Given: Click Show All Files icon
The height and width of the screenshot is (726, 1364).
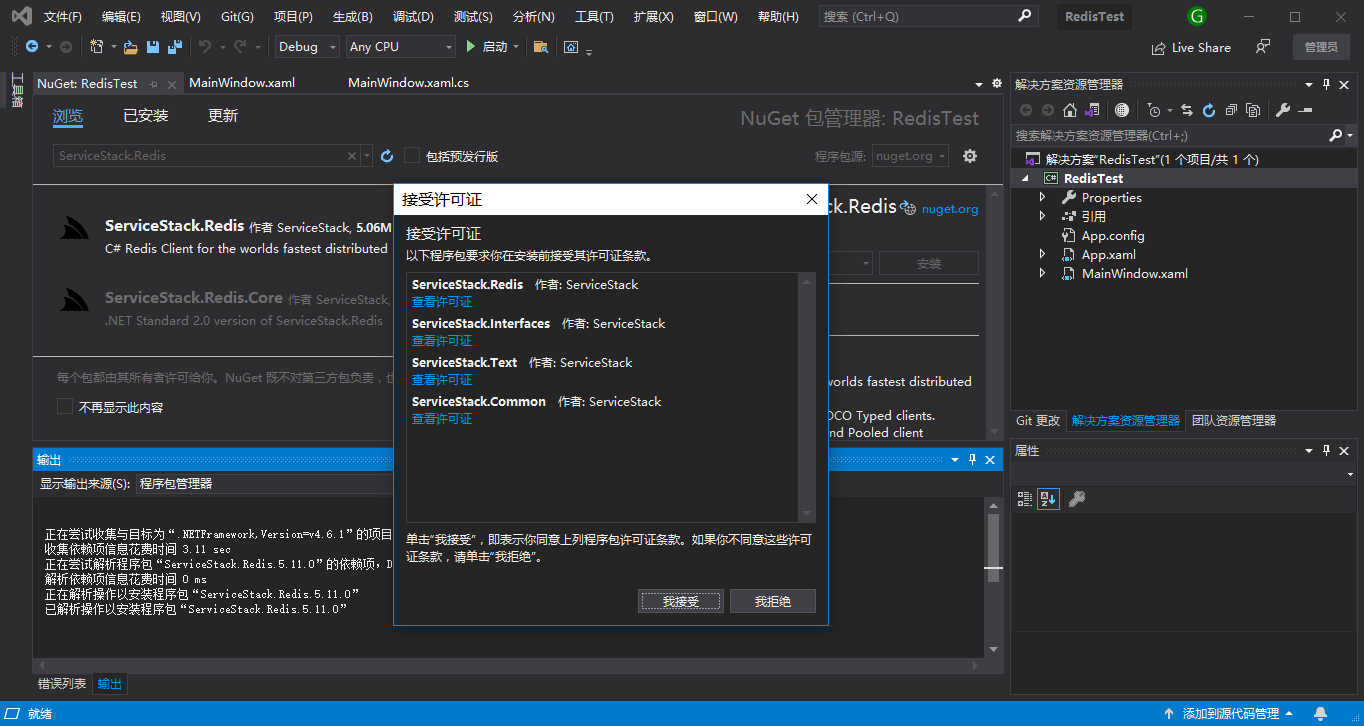Looking at the screenshot, I should point(1253,110).
